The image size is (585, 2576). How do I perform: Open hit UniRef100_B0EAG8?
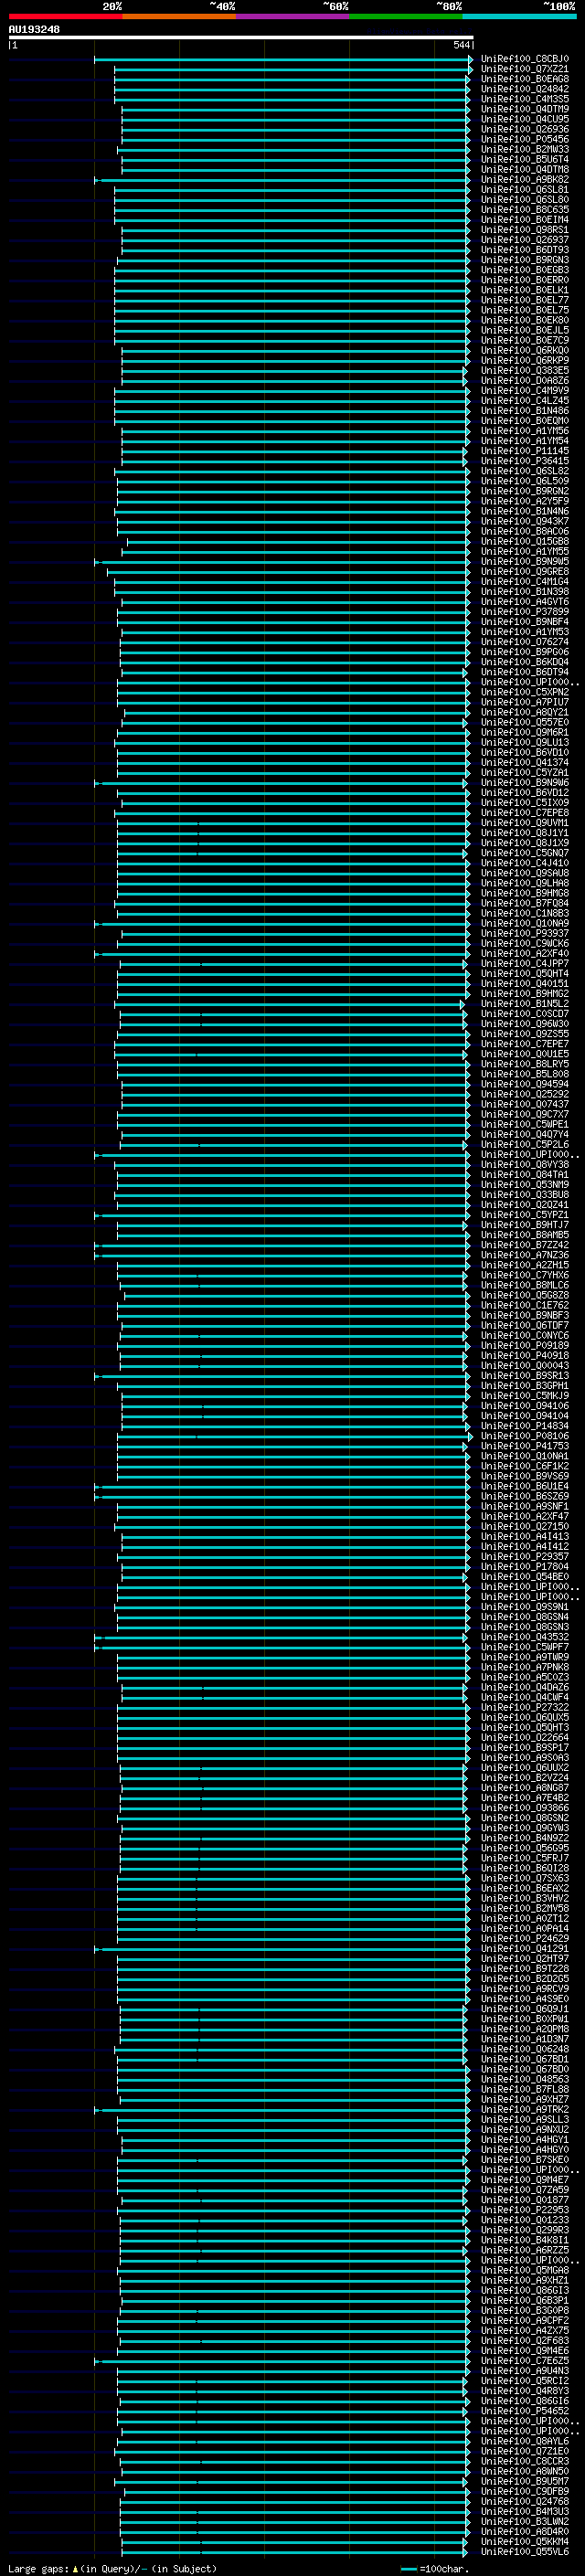point(524,79)
